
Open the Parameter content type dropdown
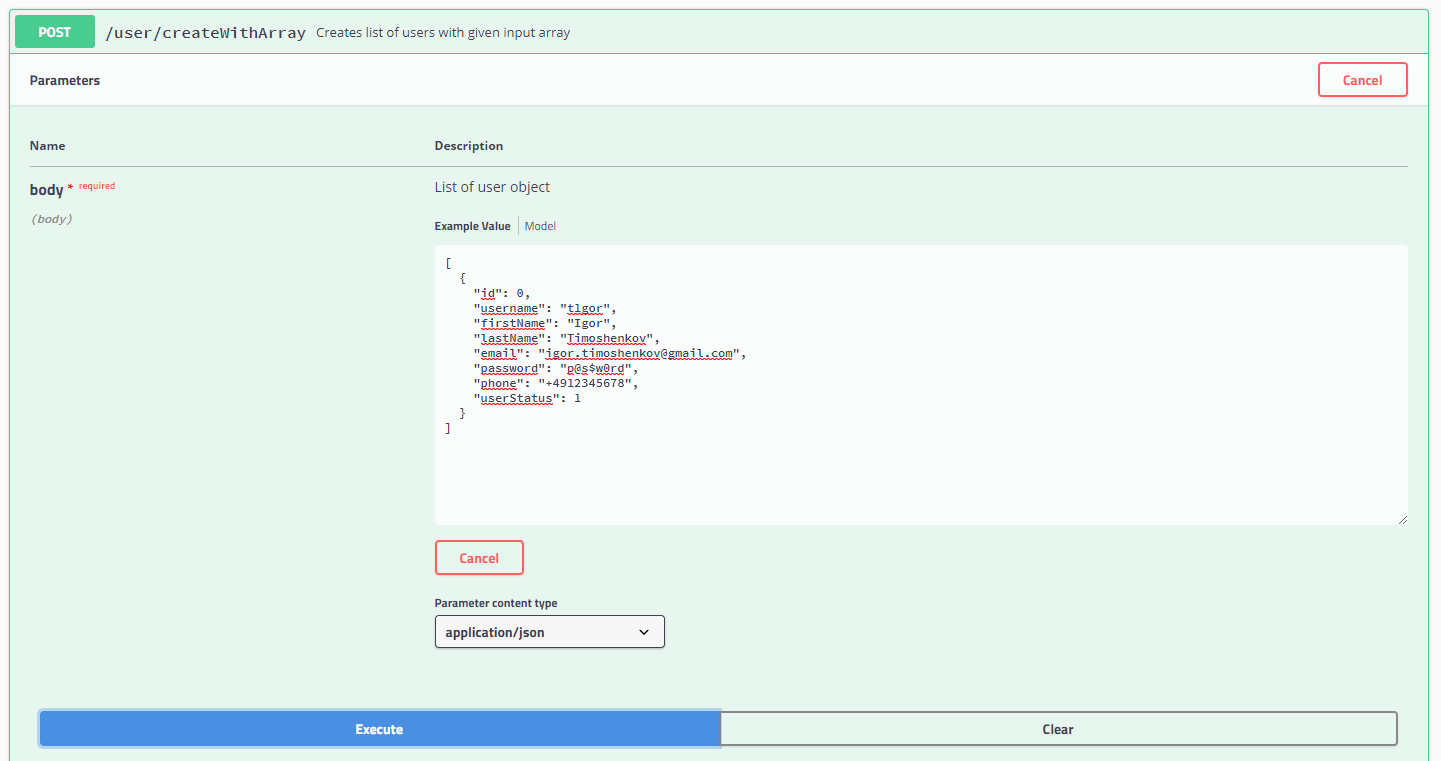(x=549, y=632)
